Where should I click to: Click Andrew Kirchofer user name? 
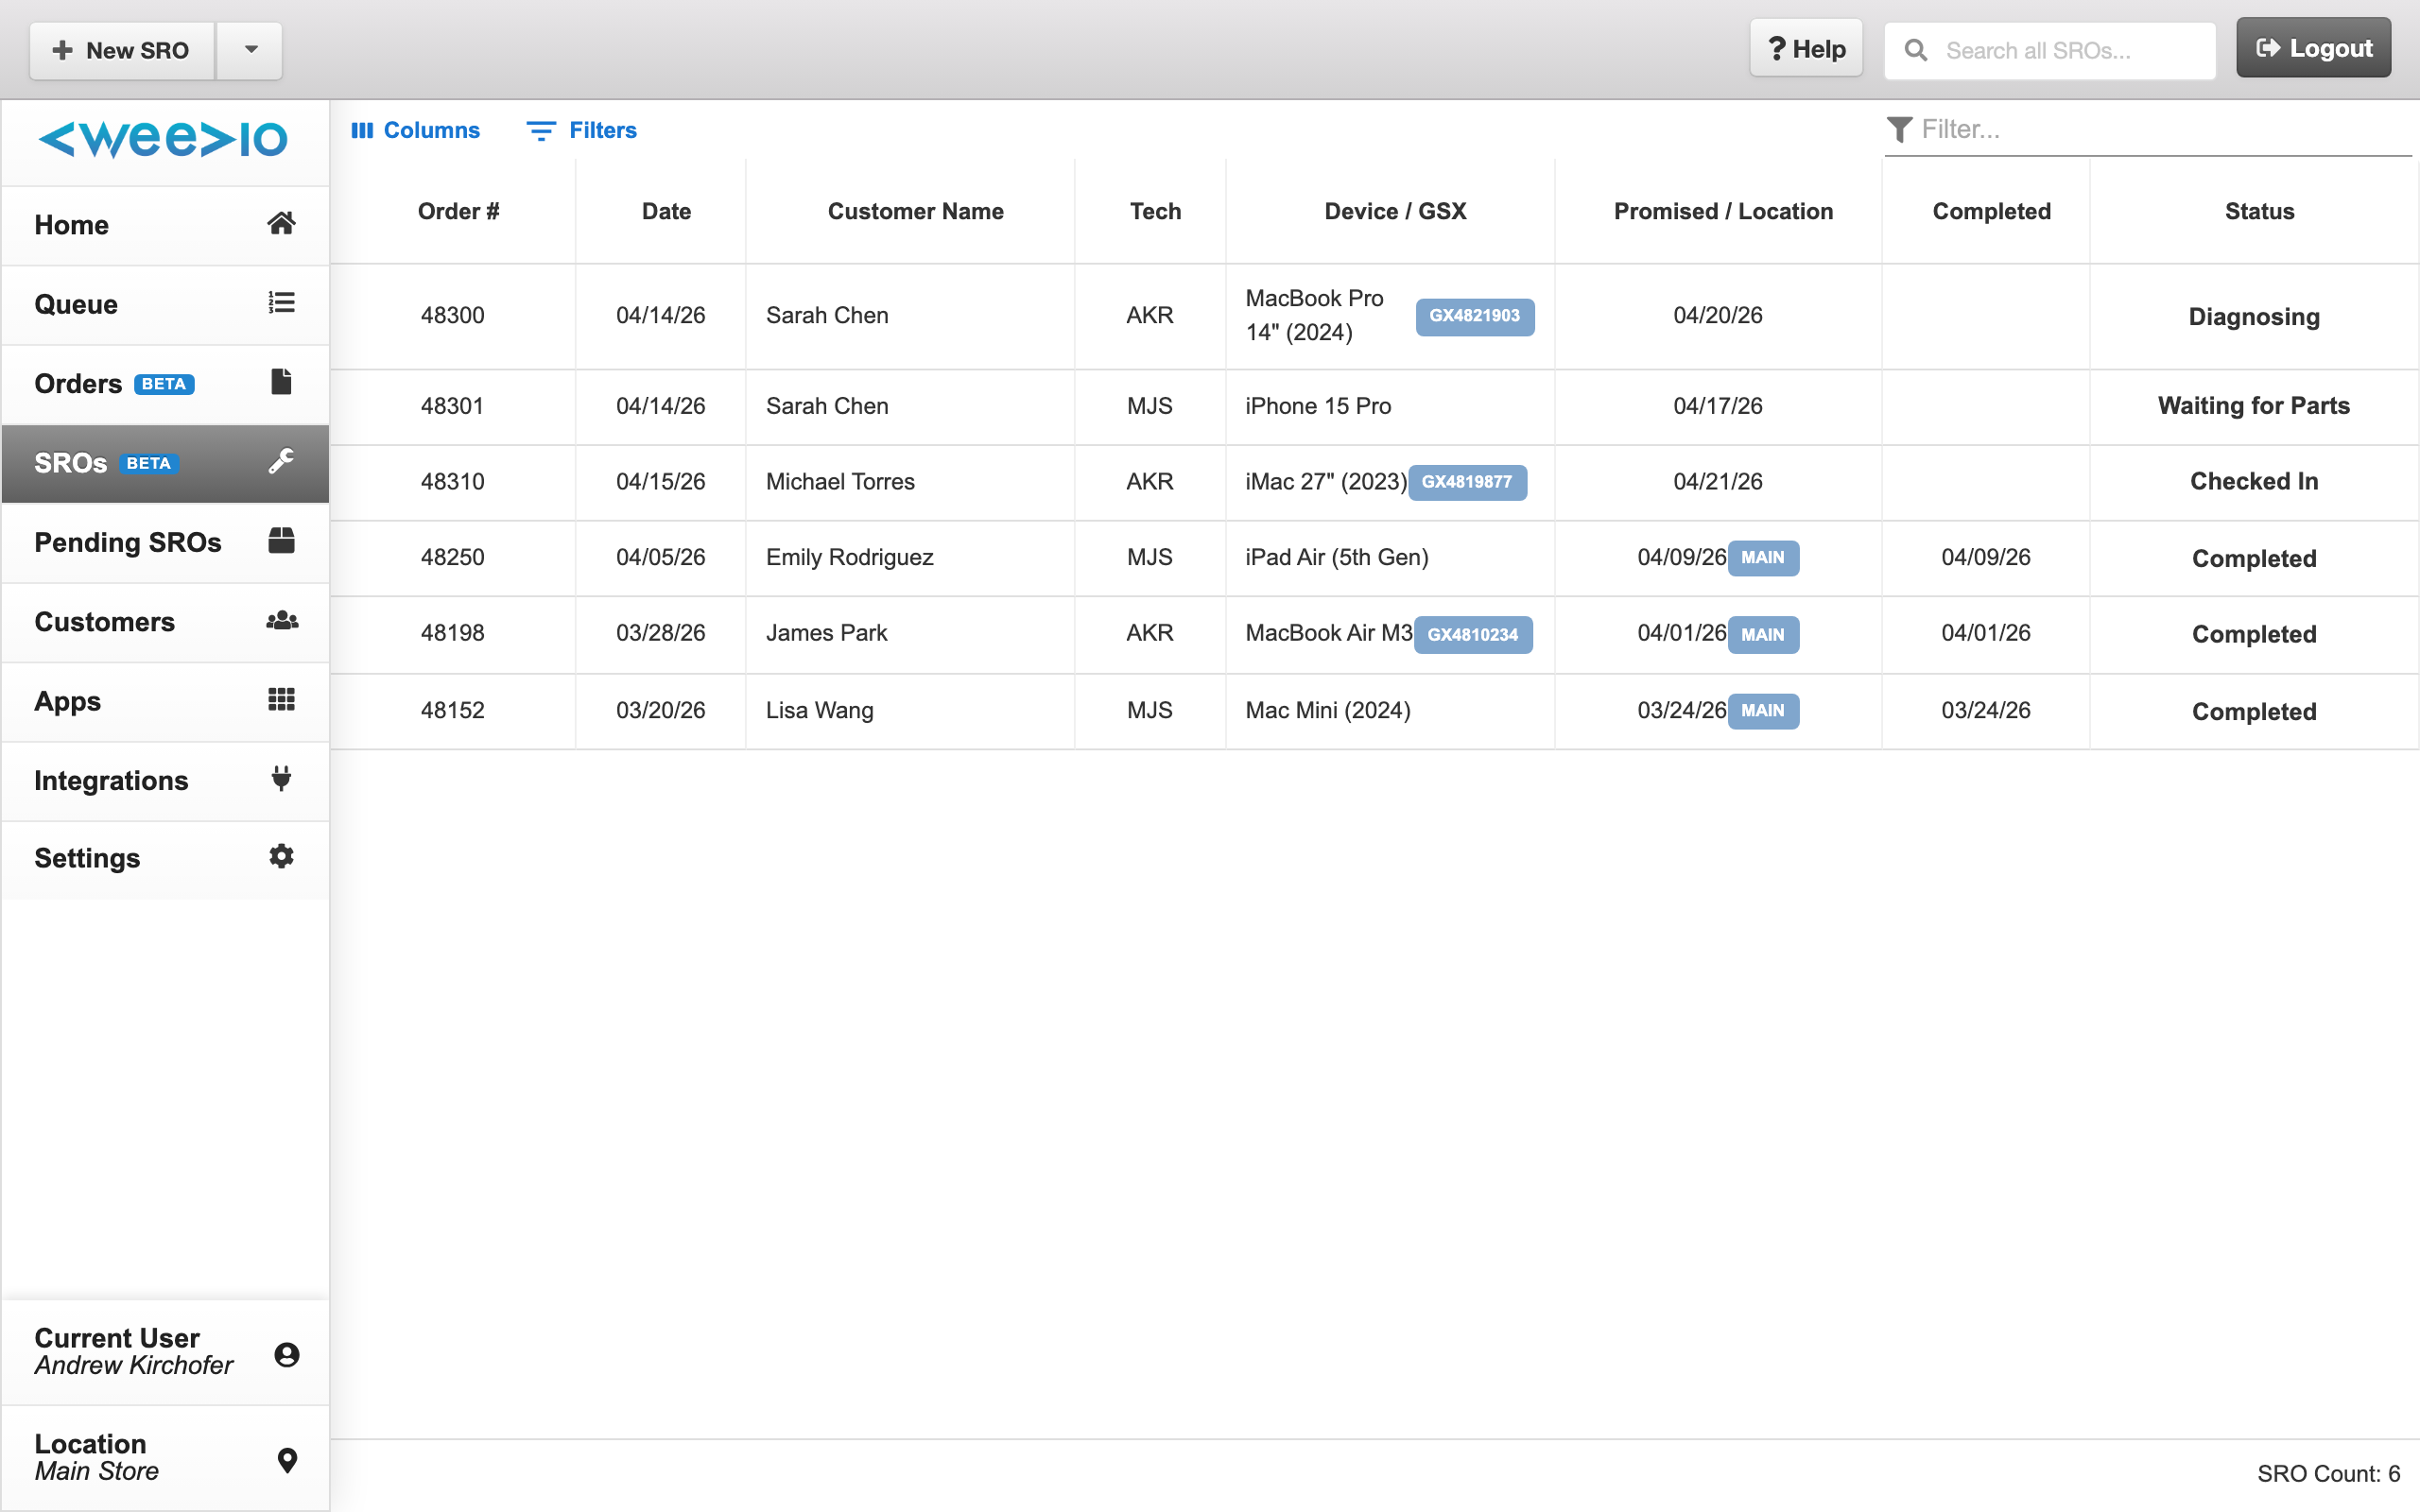click(x=134, y=1366)
